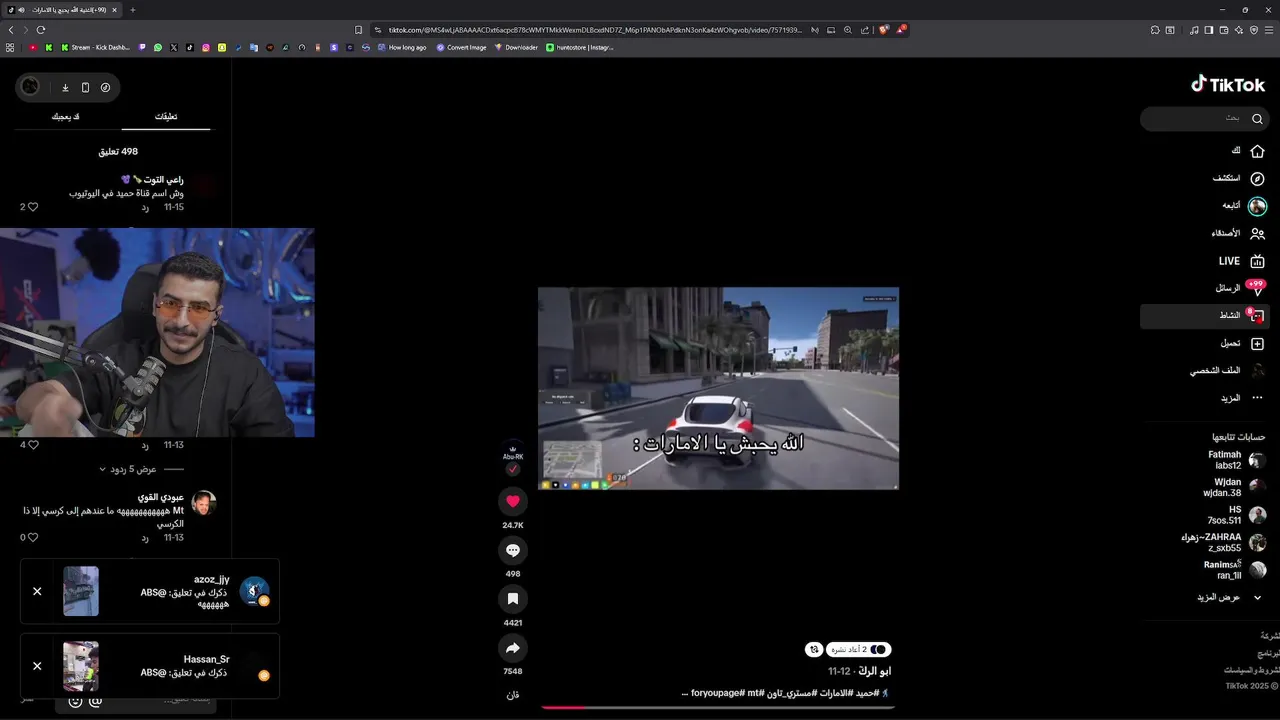The width and height of the screenshot is (1280, 720).
Task: Open the LIVE icon in sidebar
Action: pos(1257,261)
